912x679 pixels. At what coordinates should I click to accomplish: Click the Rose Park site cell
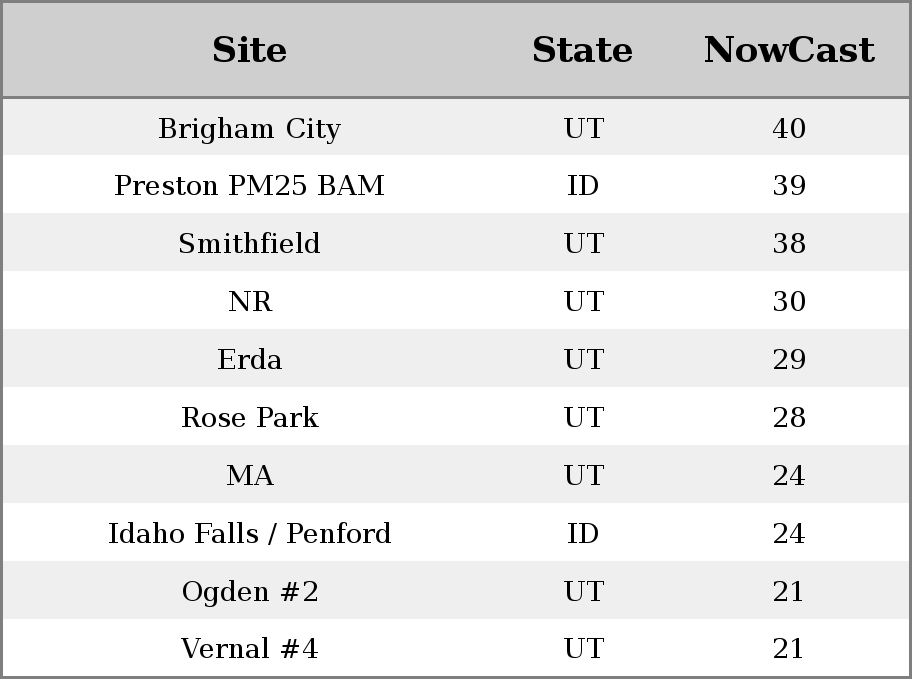(x=249, y=418)
